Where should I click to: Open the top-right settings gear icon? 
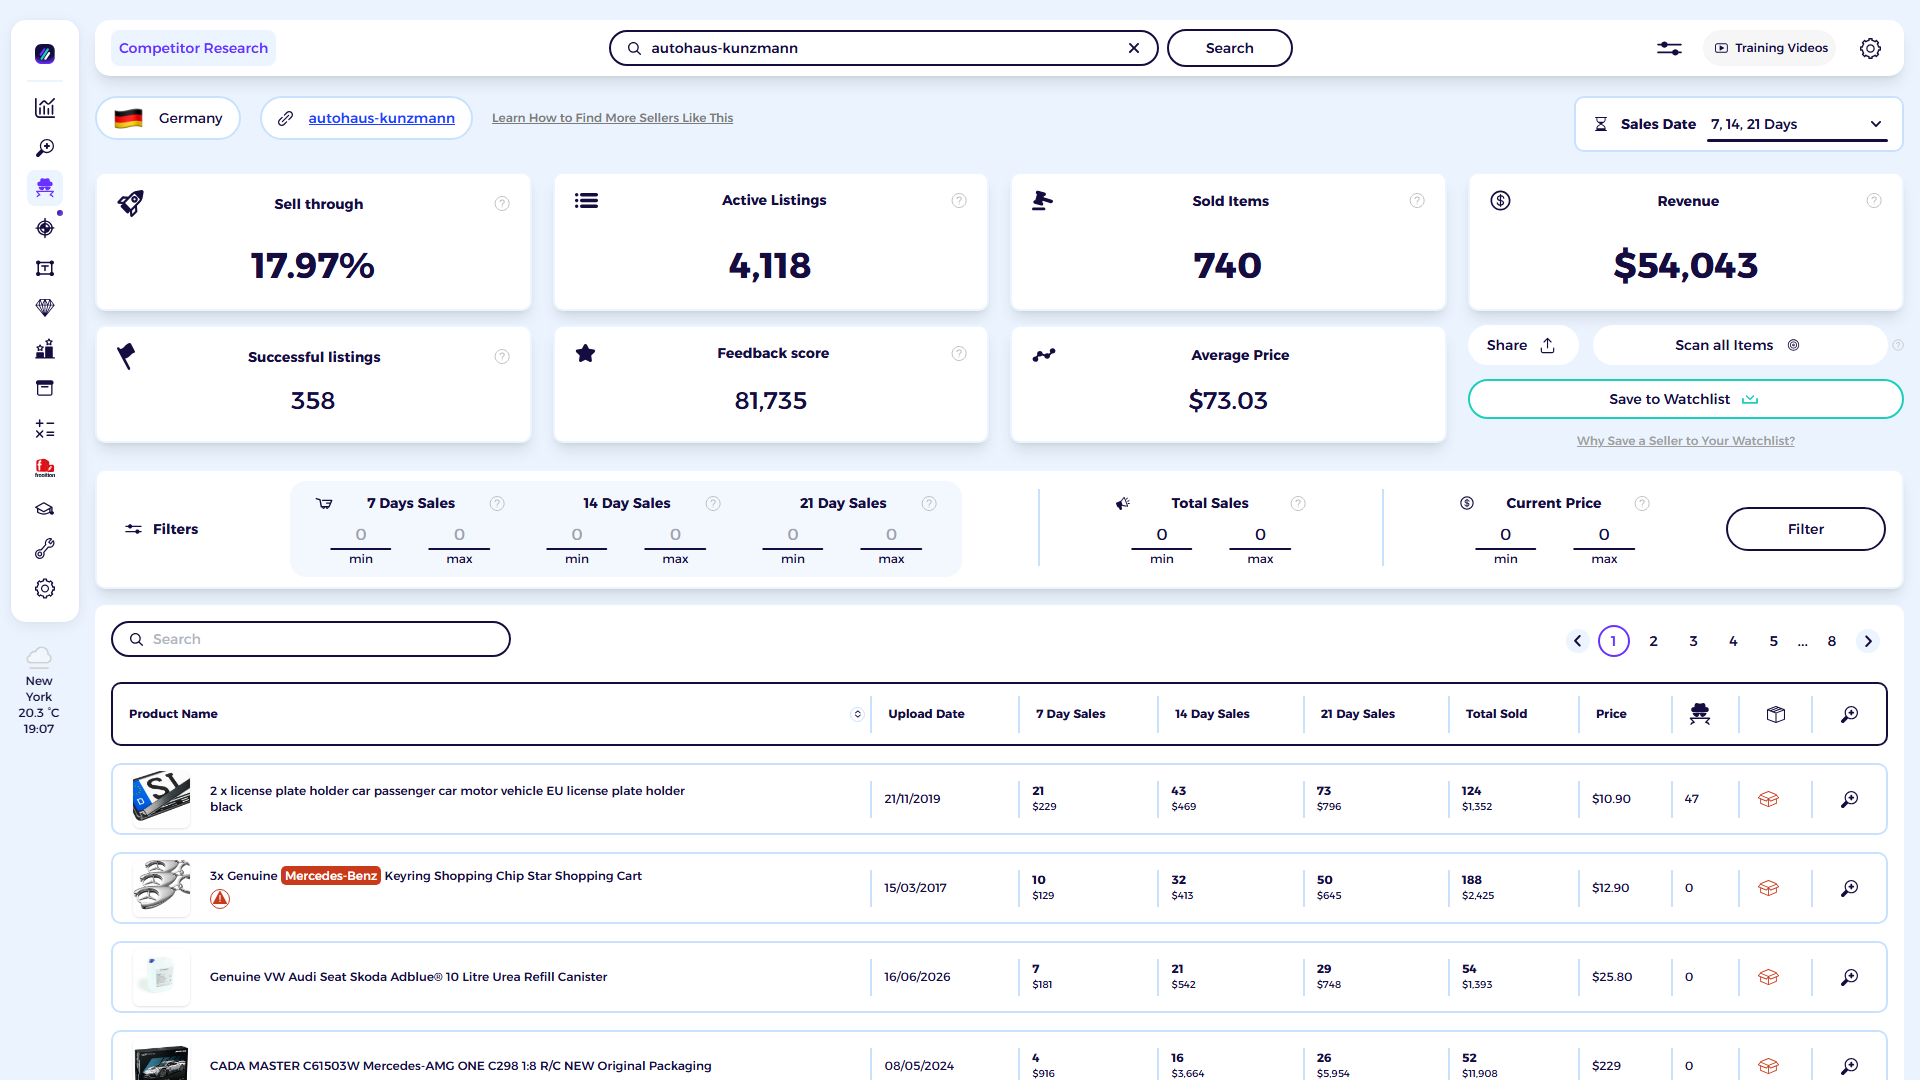click(x=1870, y=48)
